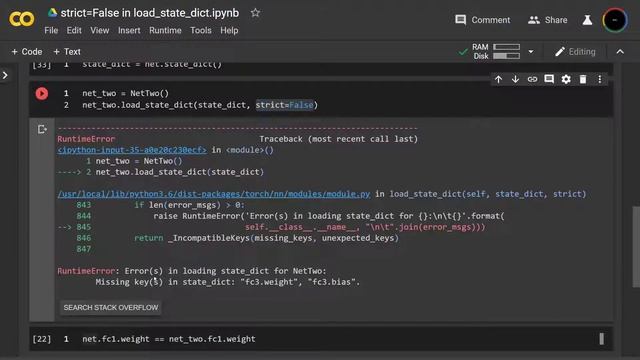
Task: Click the RAM and Disk usage indicator
Action: [x=496, y=51]
